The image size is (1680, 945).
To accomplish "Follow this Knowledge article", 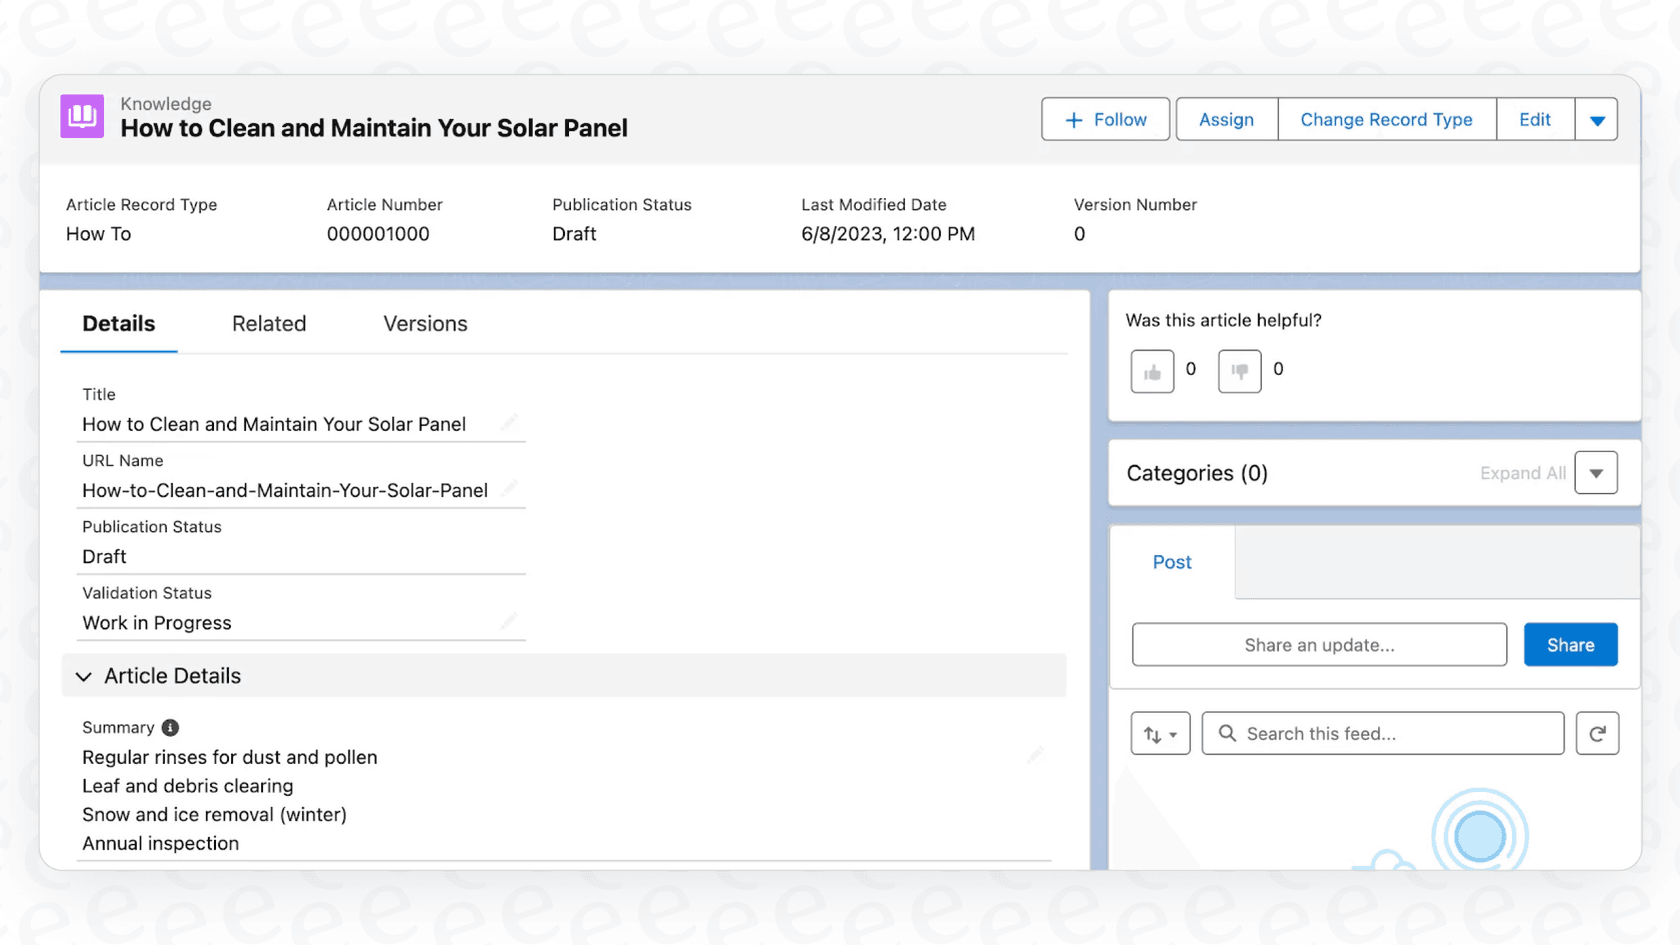I will [x=1105, y=119].
